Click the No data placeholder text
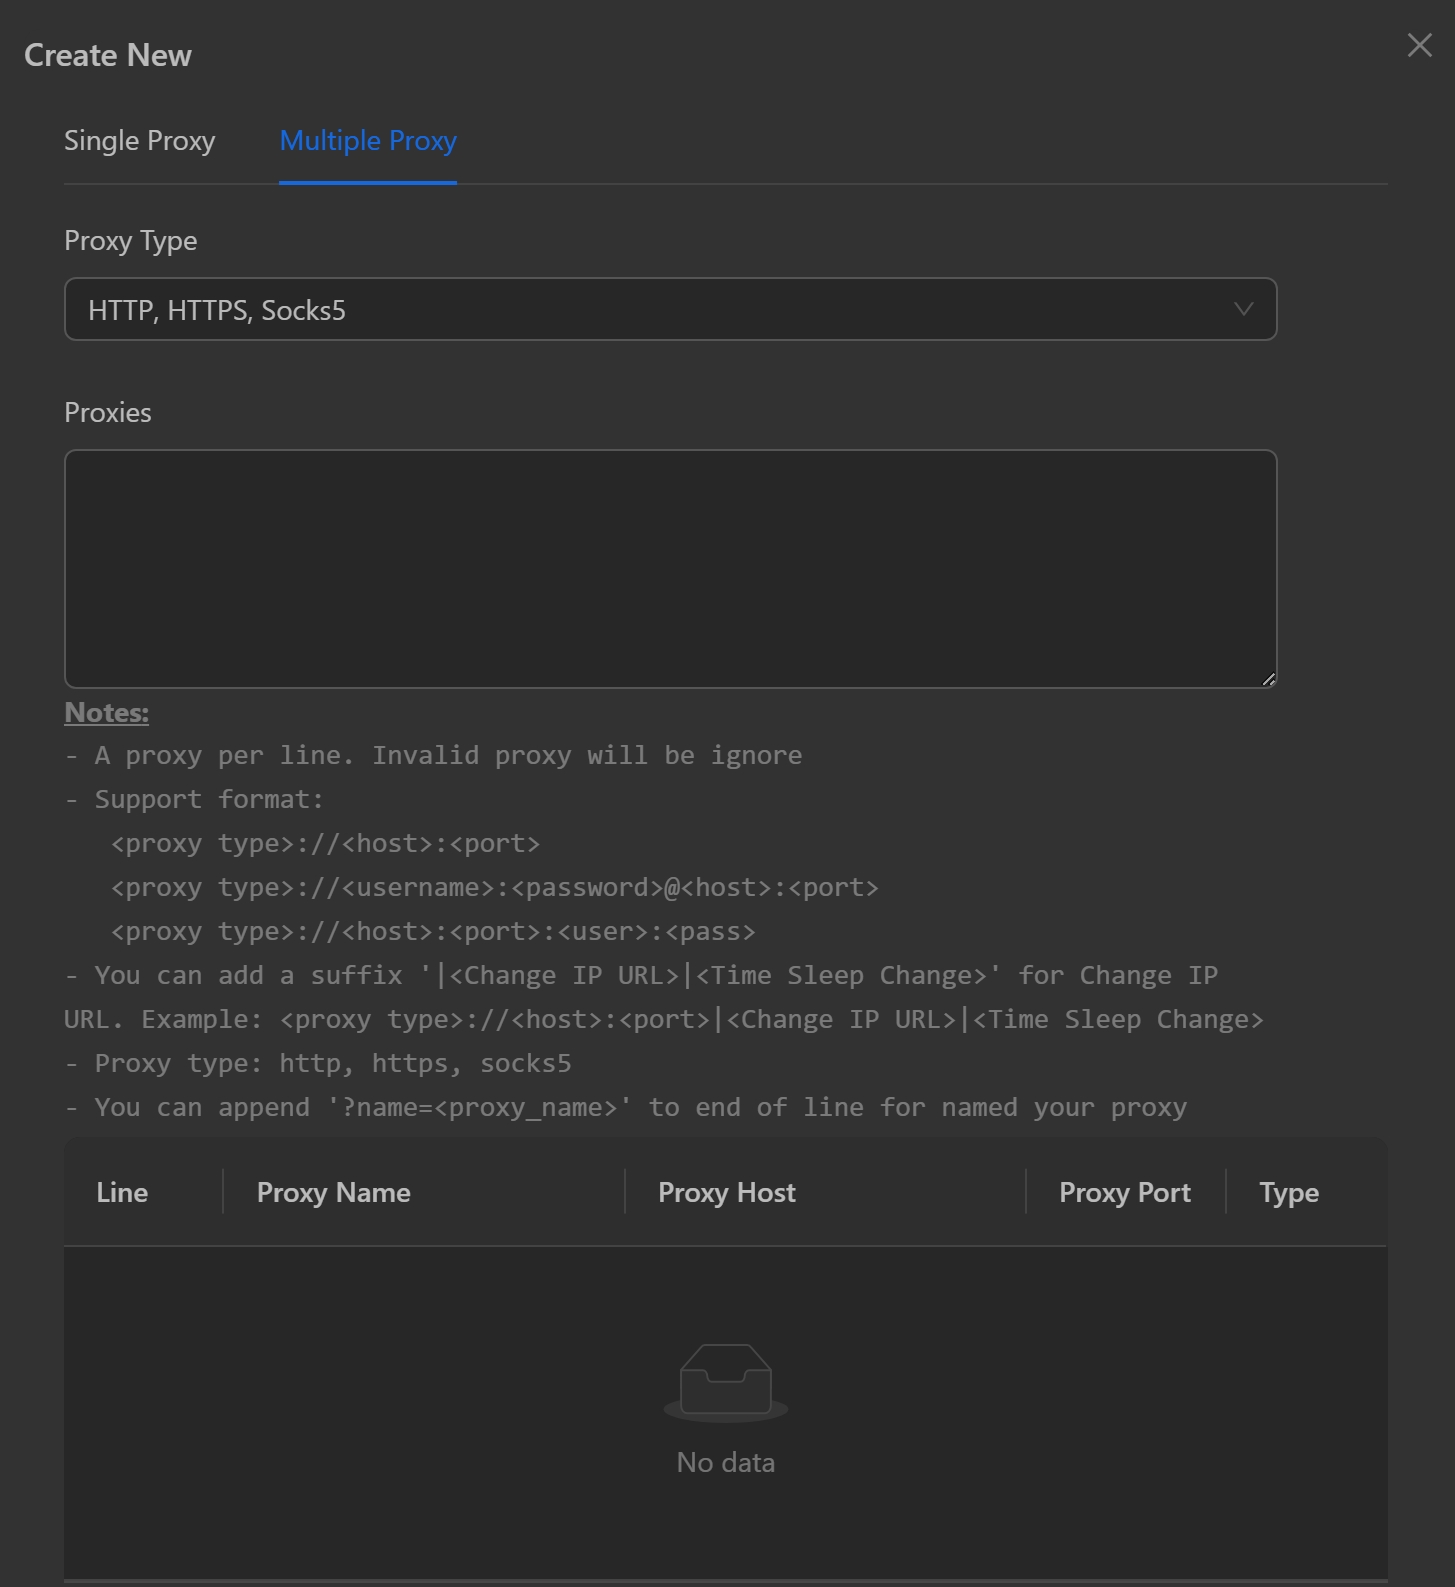The image size is (1455, 1587). (726, 1462)
